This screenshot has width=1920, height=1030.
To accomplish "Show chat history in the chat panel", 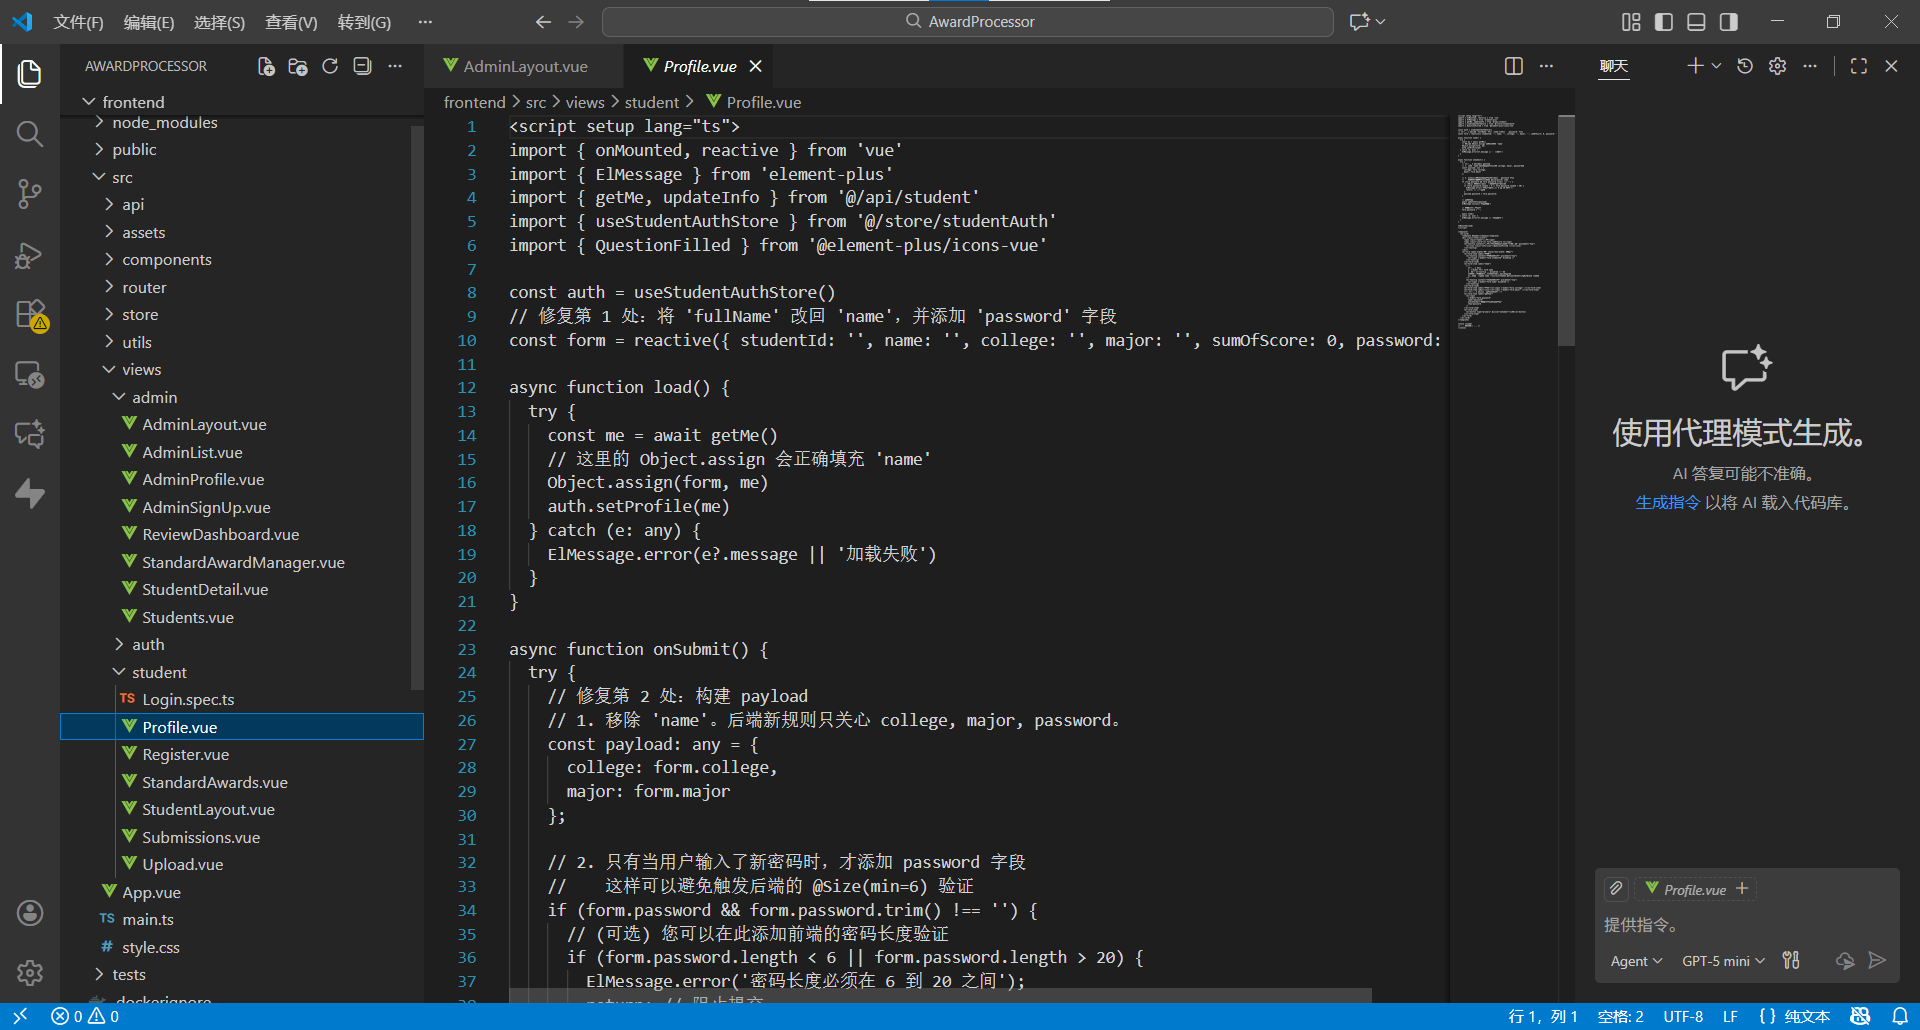I will point(1745,66).
